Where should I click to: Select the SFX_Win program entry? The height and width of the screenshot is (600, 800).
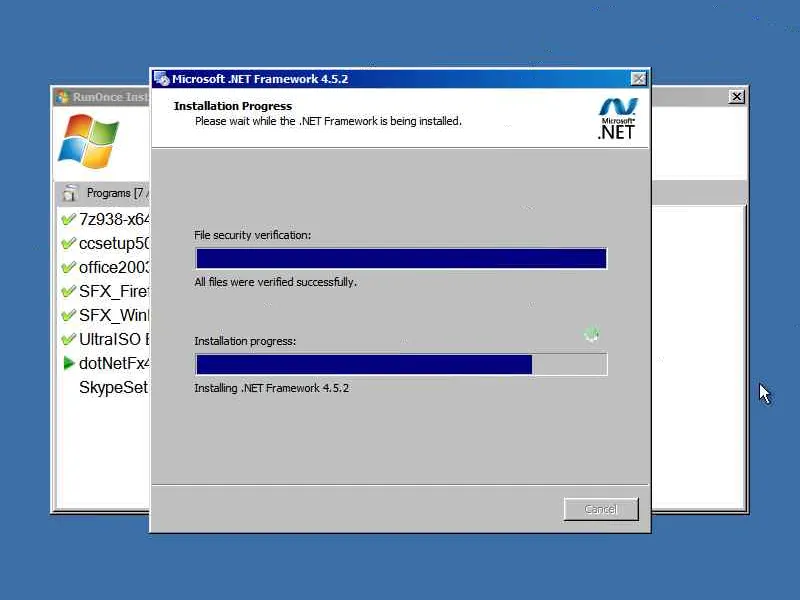(x=114, y=315)
